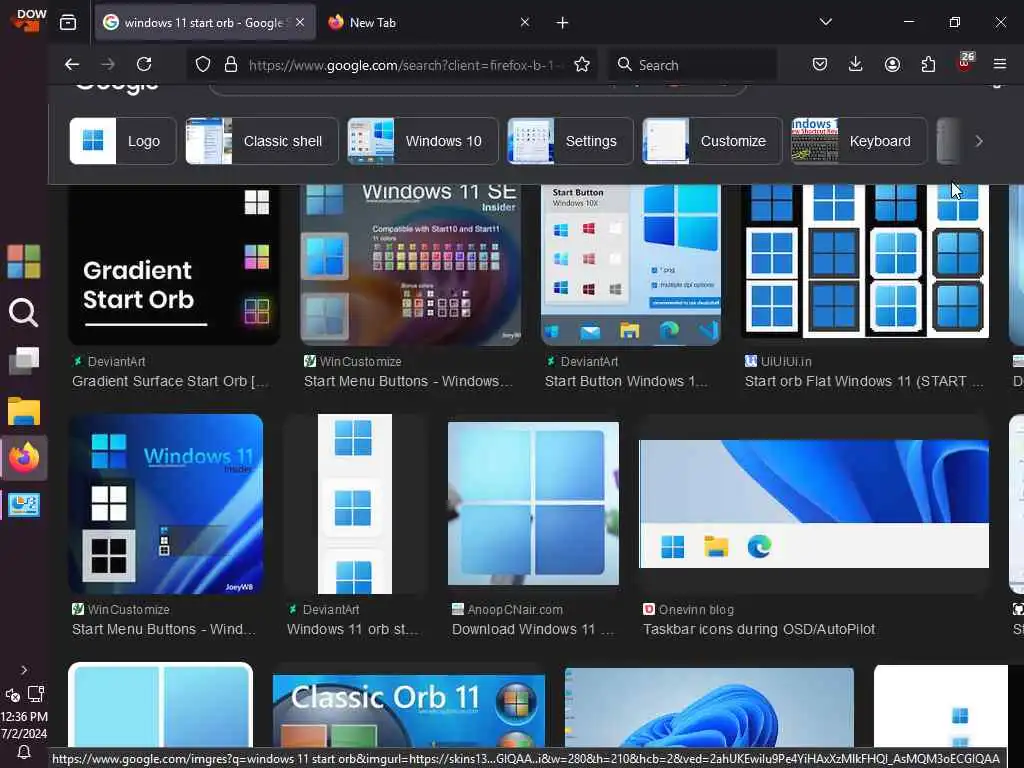Open Start orb Flat Windows 11 grid image

point(865,261)
